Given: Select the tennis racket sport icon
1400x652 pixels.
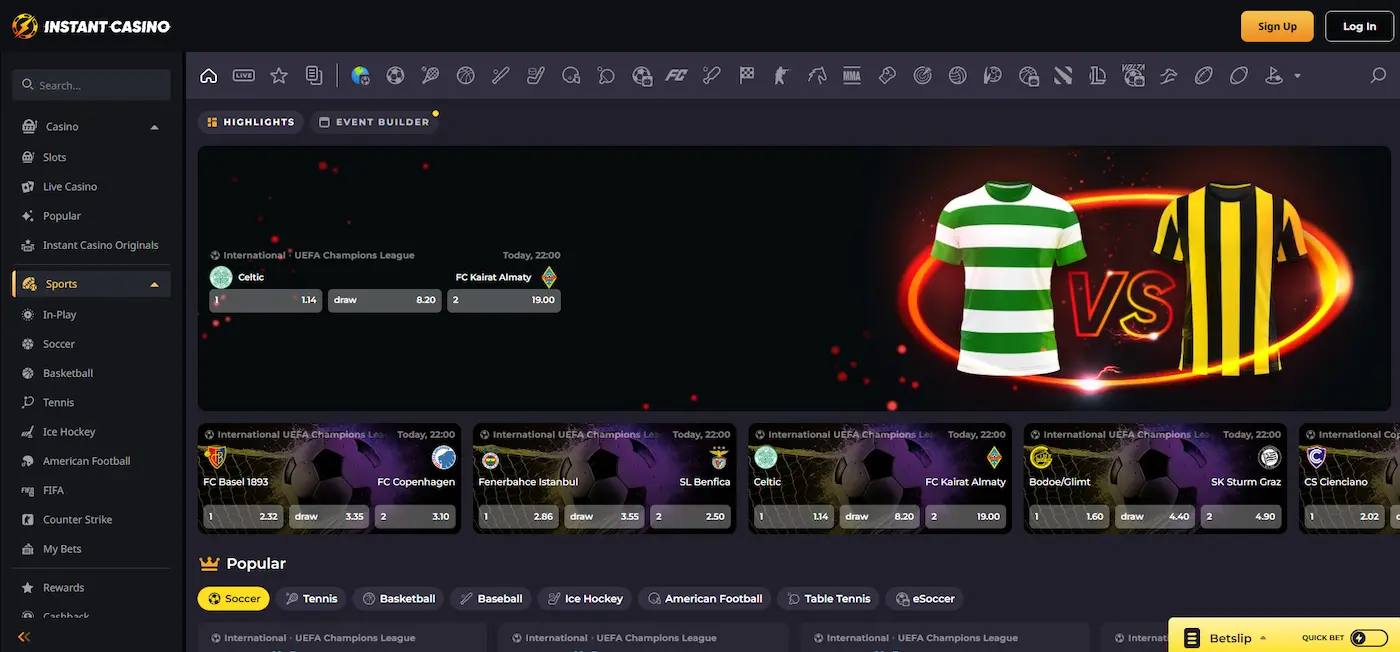Looking at the screenshot, I should coord(430,75).
